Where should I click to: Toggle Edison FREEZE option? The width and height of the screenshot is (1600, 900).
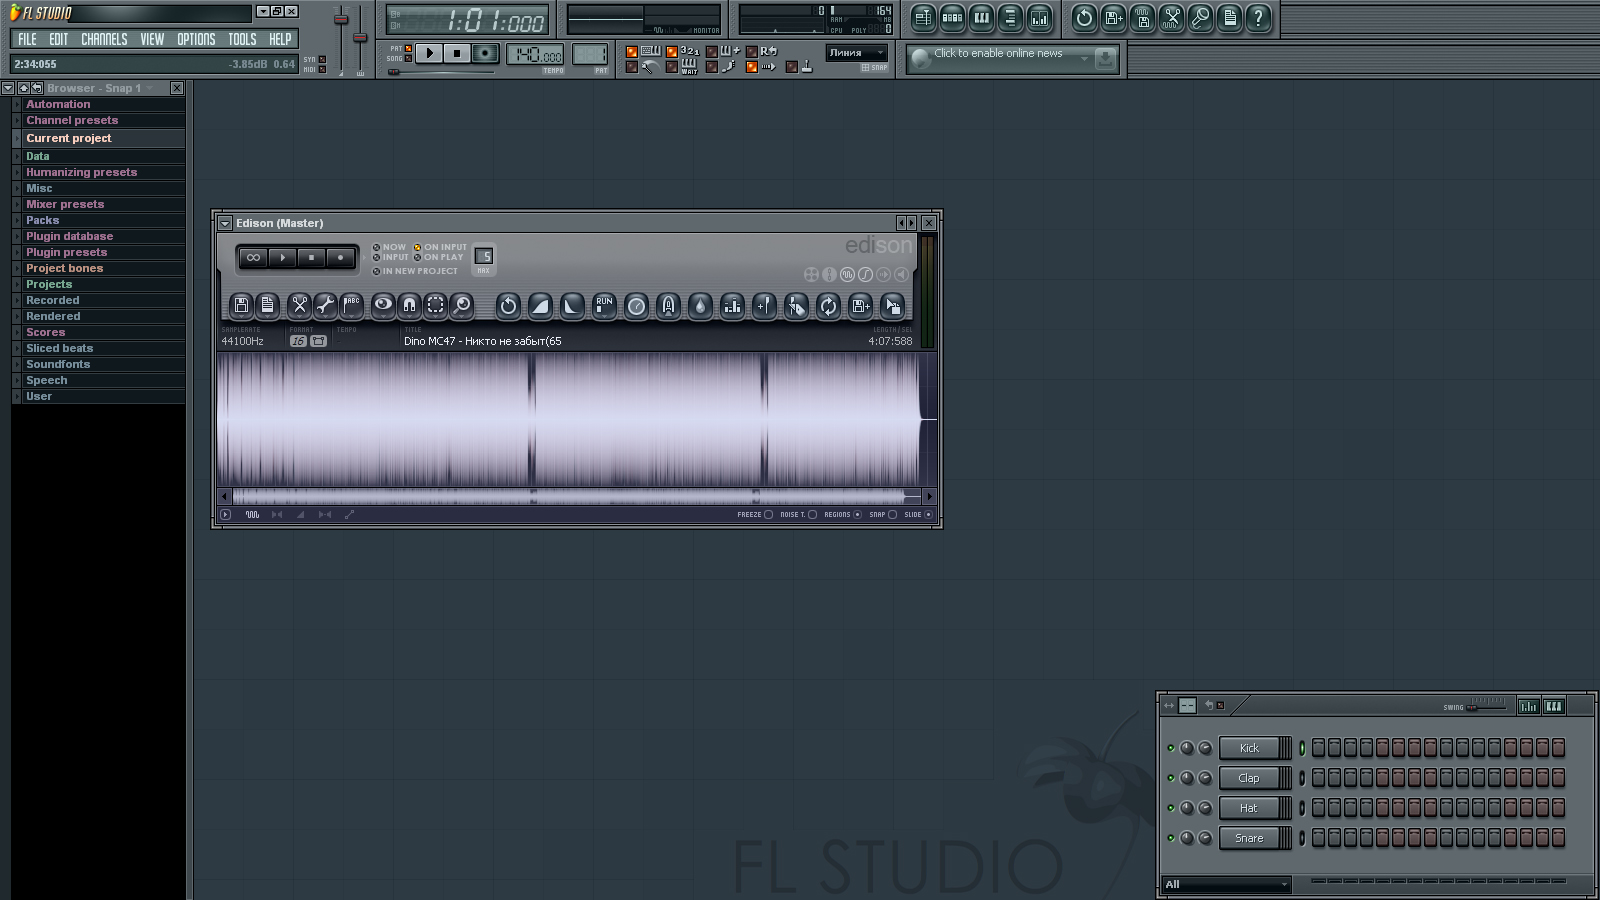[x=755, y=515]
